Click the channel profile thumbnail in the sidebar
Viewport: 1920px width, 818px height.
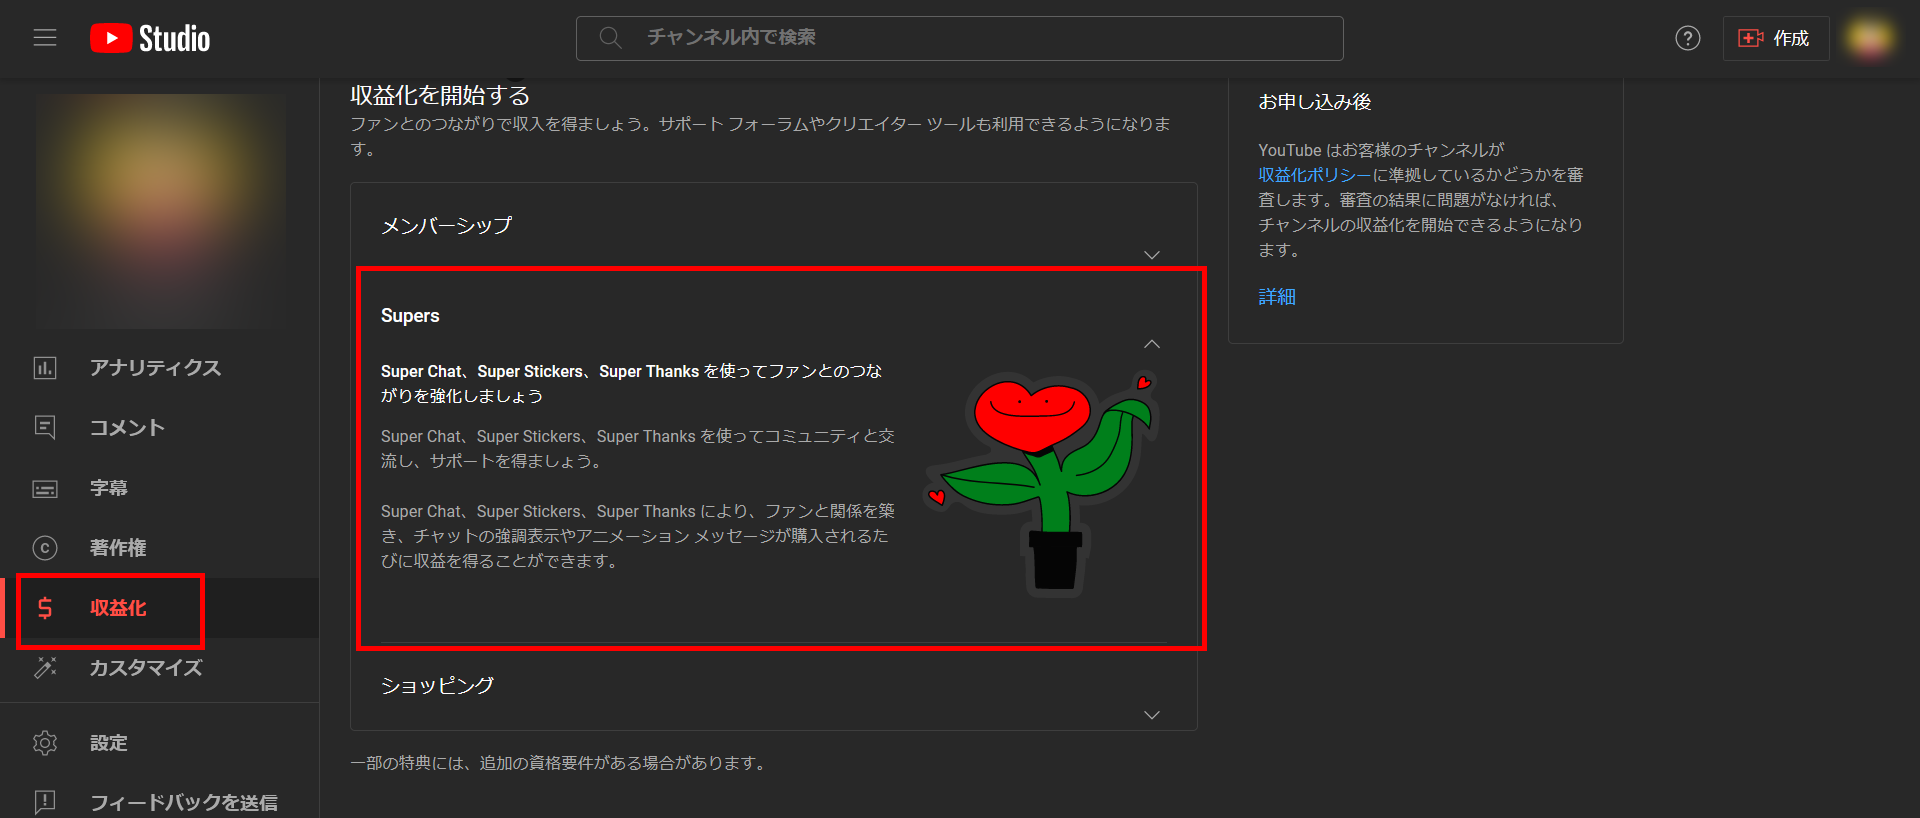160,212
